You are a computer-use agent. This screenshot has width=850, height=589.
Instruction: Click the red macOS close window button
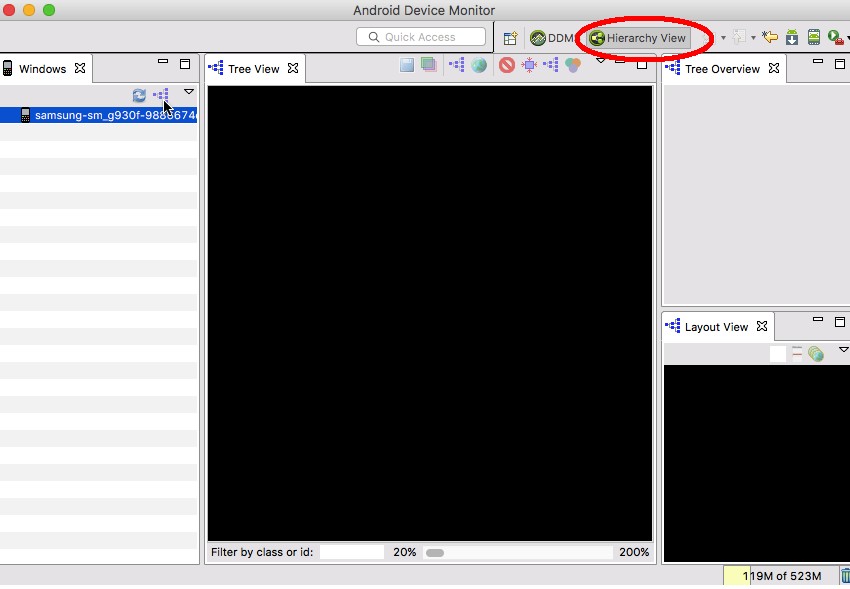[8, 10]
